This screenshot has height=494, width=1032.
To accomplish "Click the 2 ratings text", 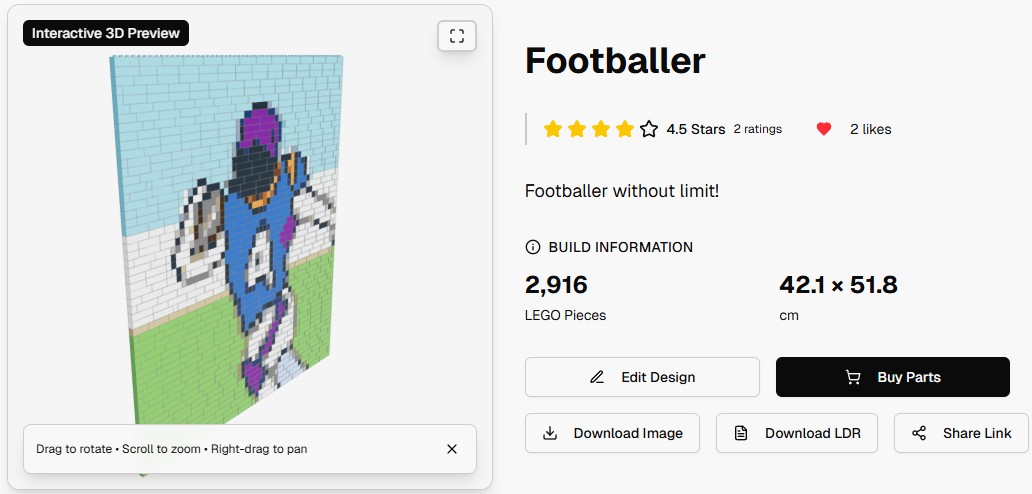I will 758,129.
